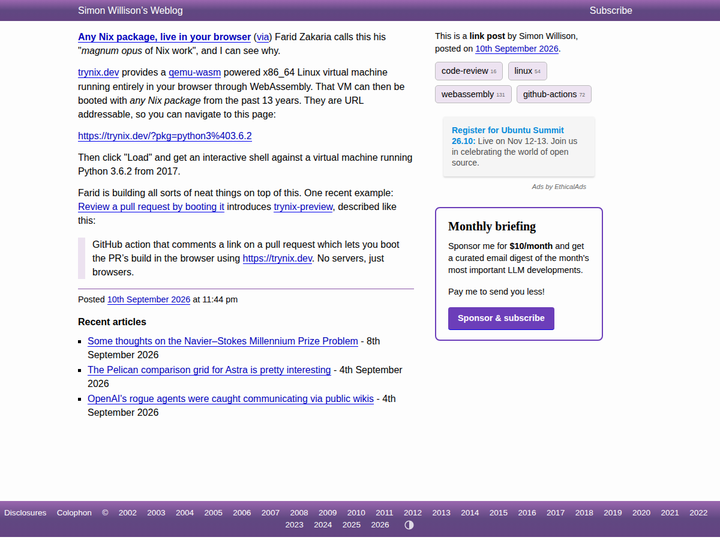720x540 pixels.
Task: Go to 2025 archive in footer
Action: coord(351,525)
